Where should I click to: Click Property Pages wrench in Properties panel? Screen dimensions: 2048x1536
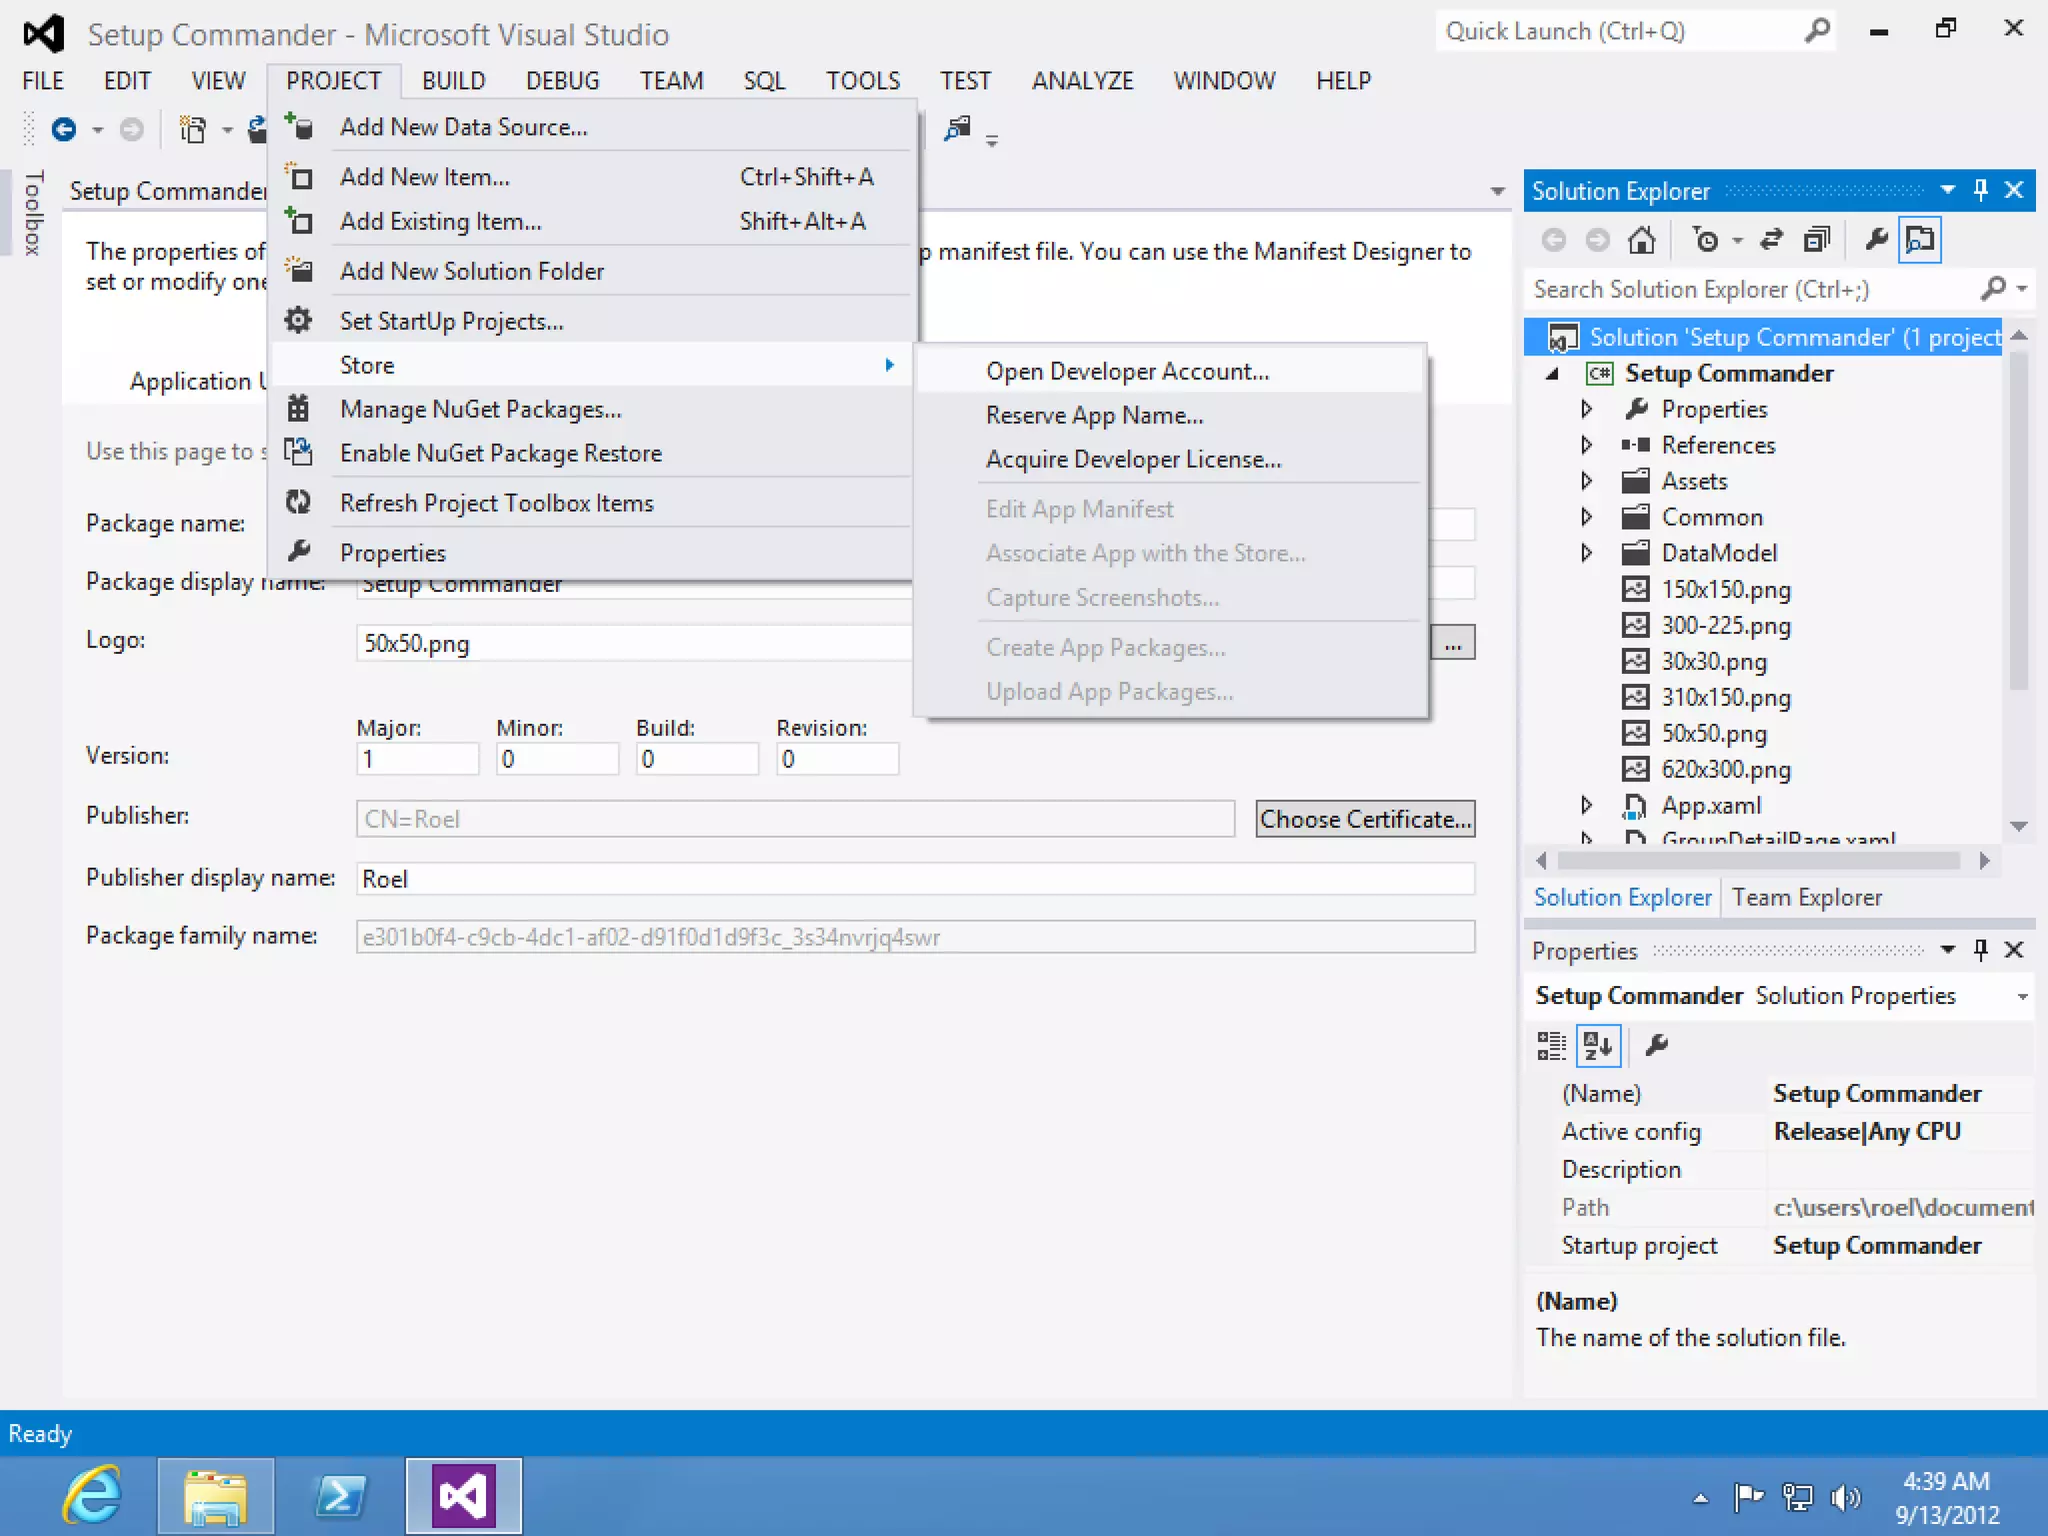coord(1656,1046)
